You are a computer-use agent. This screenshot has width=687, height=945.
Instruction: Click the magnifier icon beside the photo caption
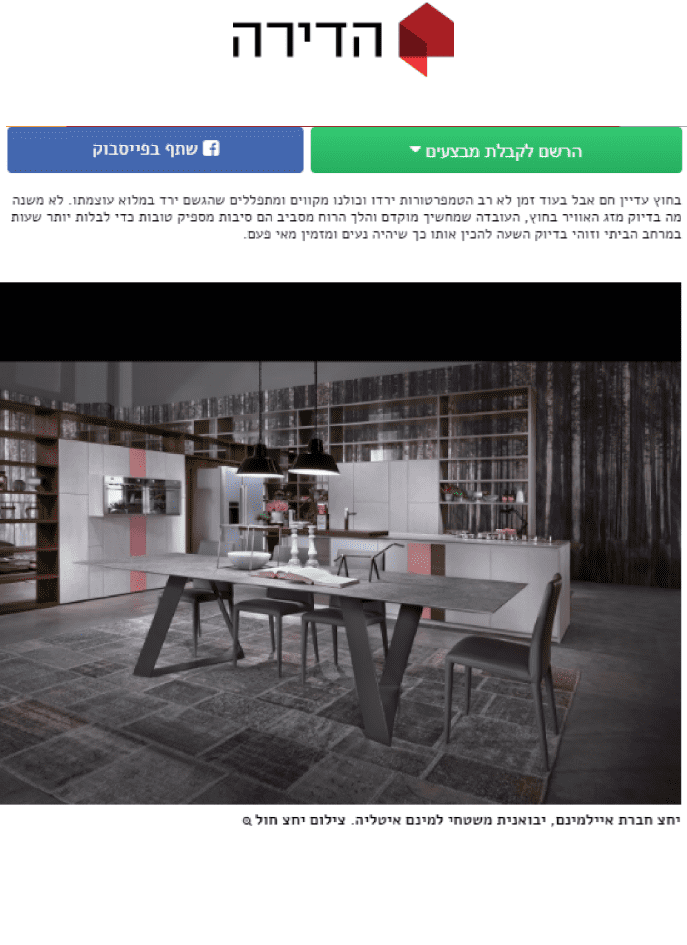point(246,821)
